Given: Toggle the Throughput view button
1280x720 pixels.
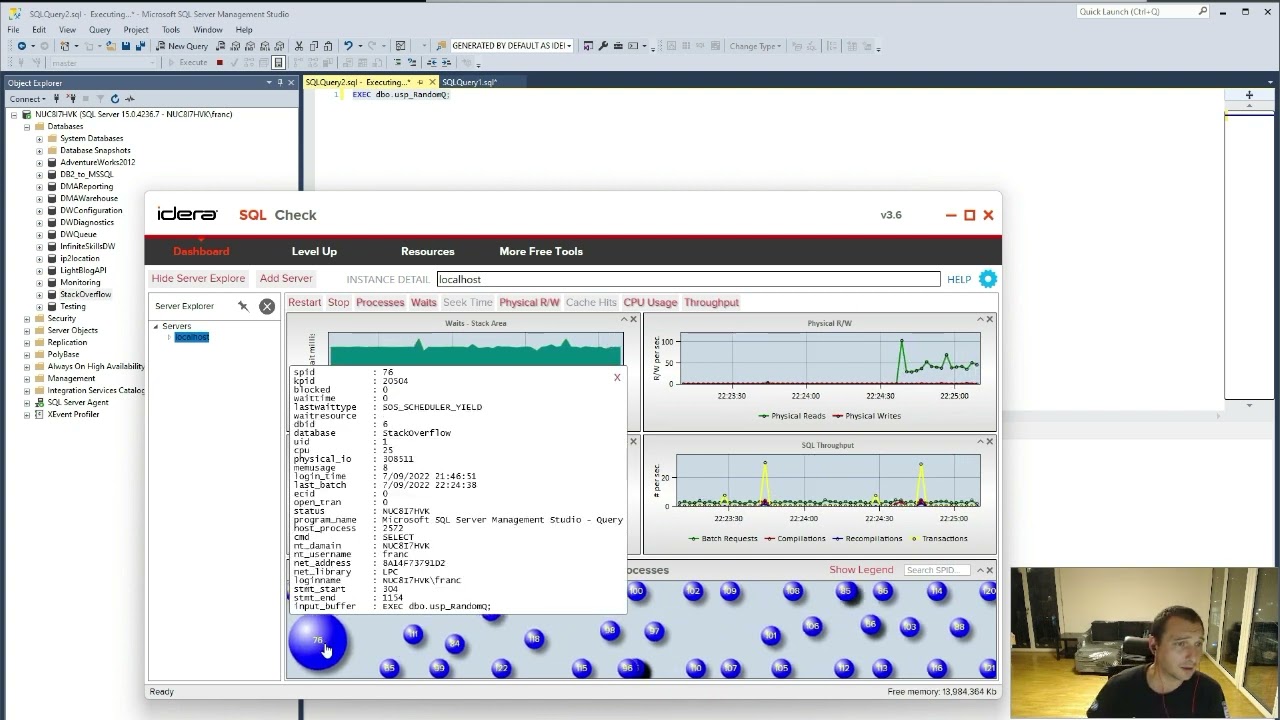Looking at the screenshot, I should tap(711, 302).
